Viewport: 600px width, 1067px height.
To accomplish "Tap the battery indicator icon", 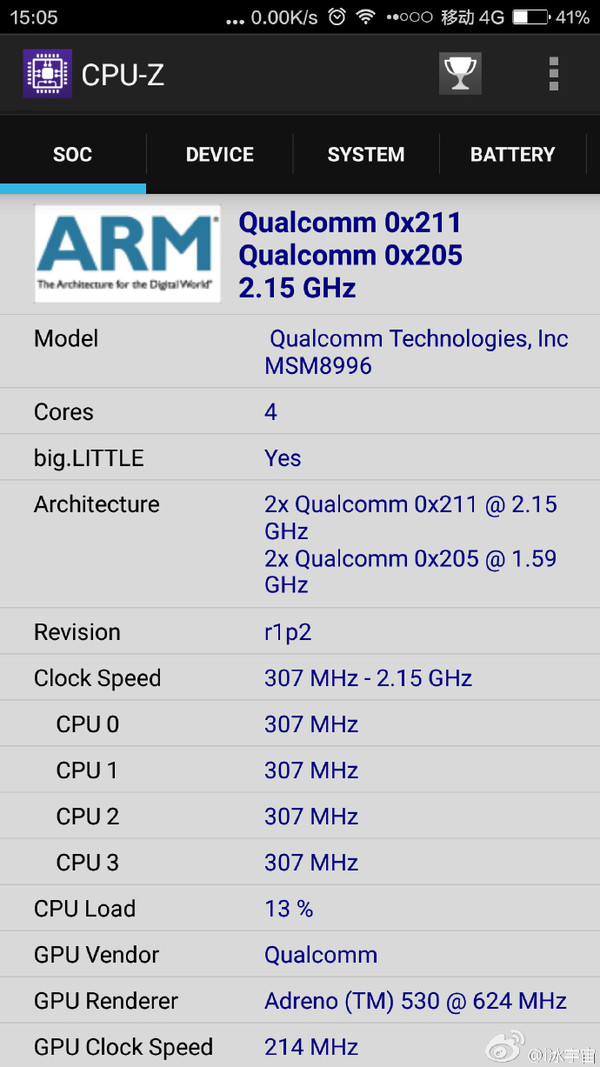I will click(x=531, y=18).
